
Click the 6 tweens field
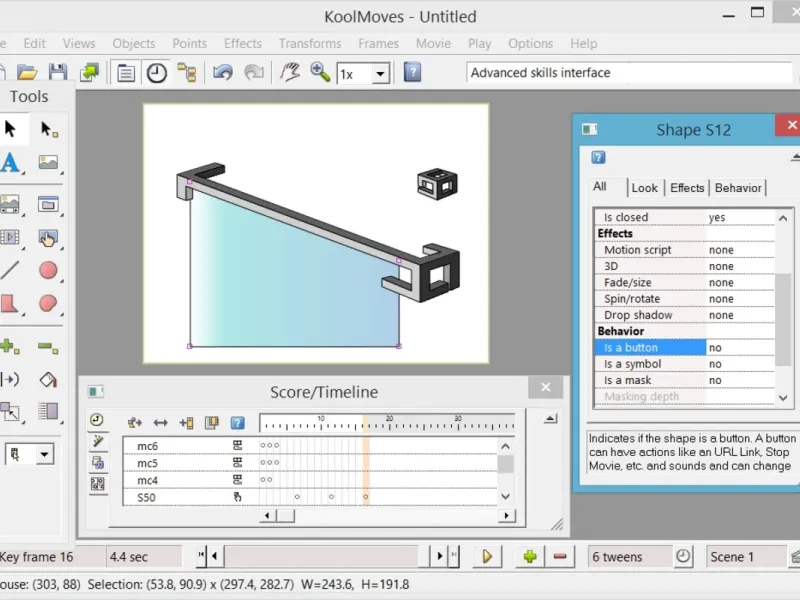click(x=630, y=556)
